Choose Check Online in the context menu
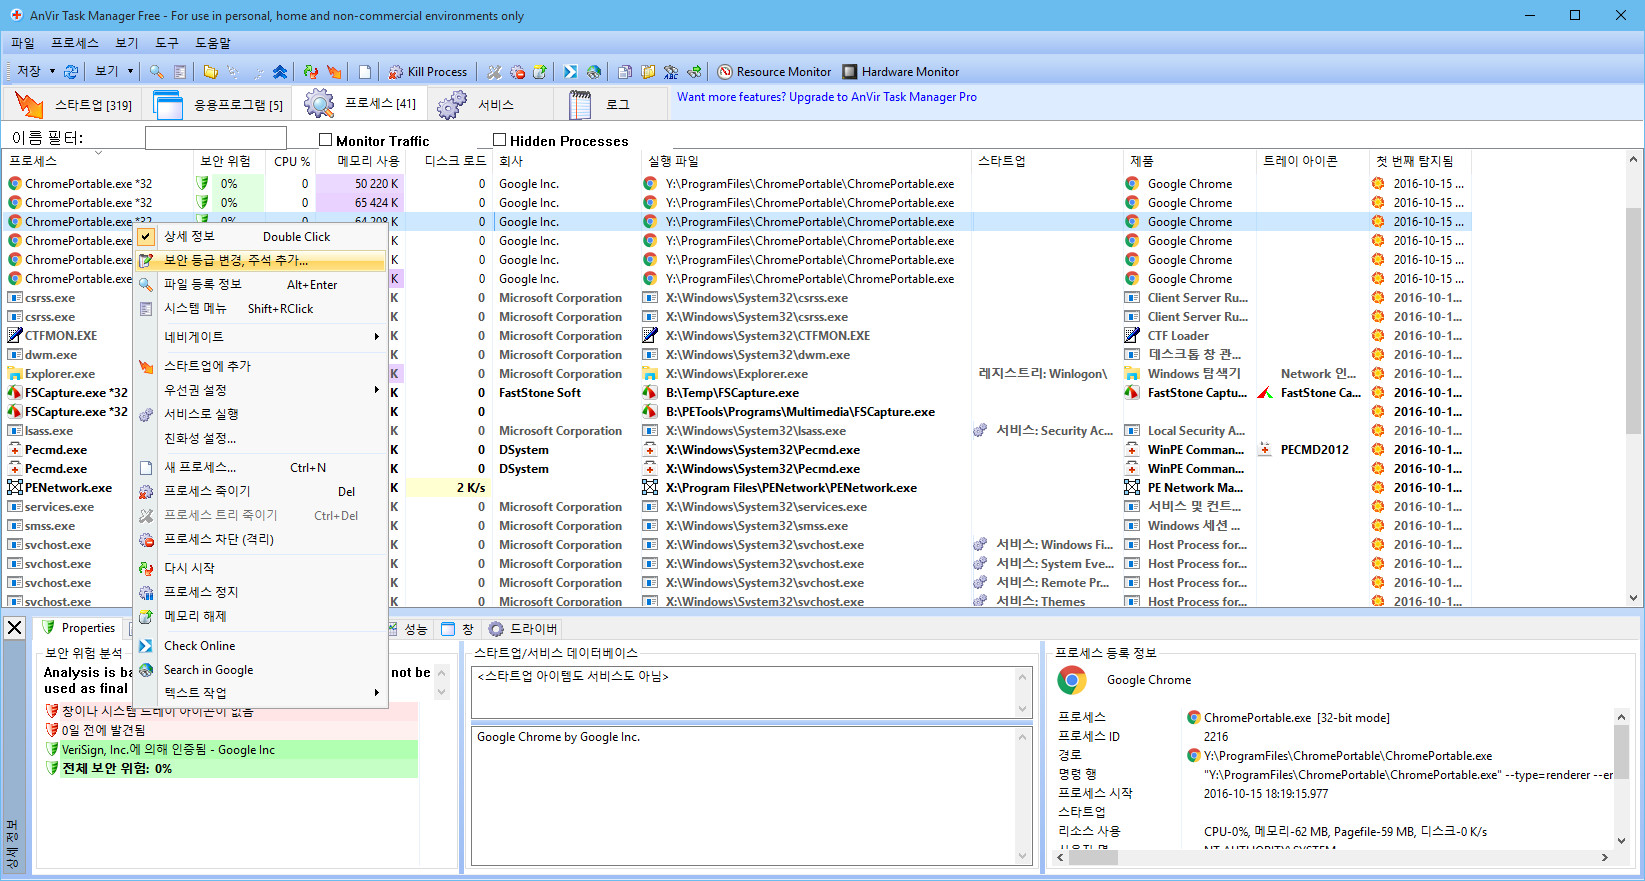The image size is (1645, 881). point(260,646)
